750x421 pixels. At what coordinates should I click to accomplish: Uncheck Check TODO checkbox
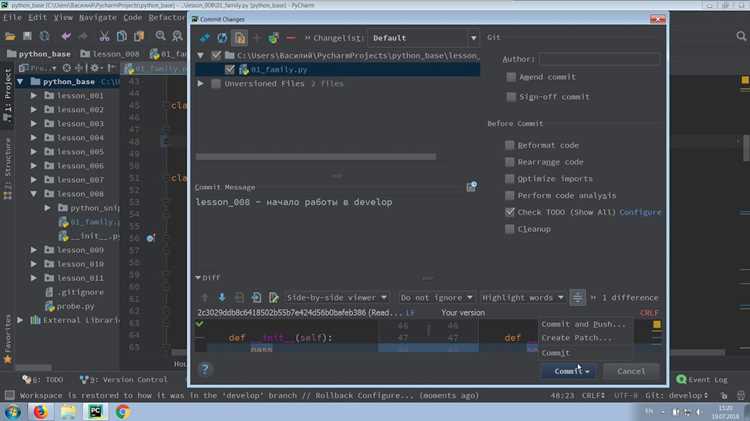[510, 212]
